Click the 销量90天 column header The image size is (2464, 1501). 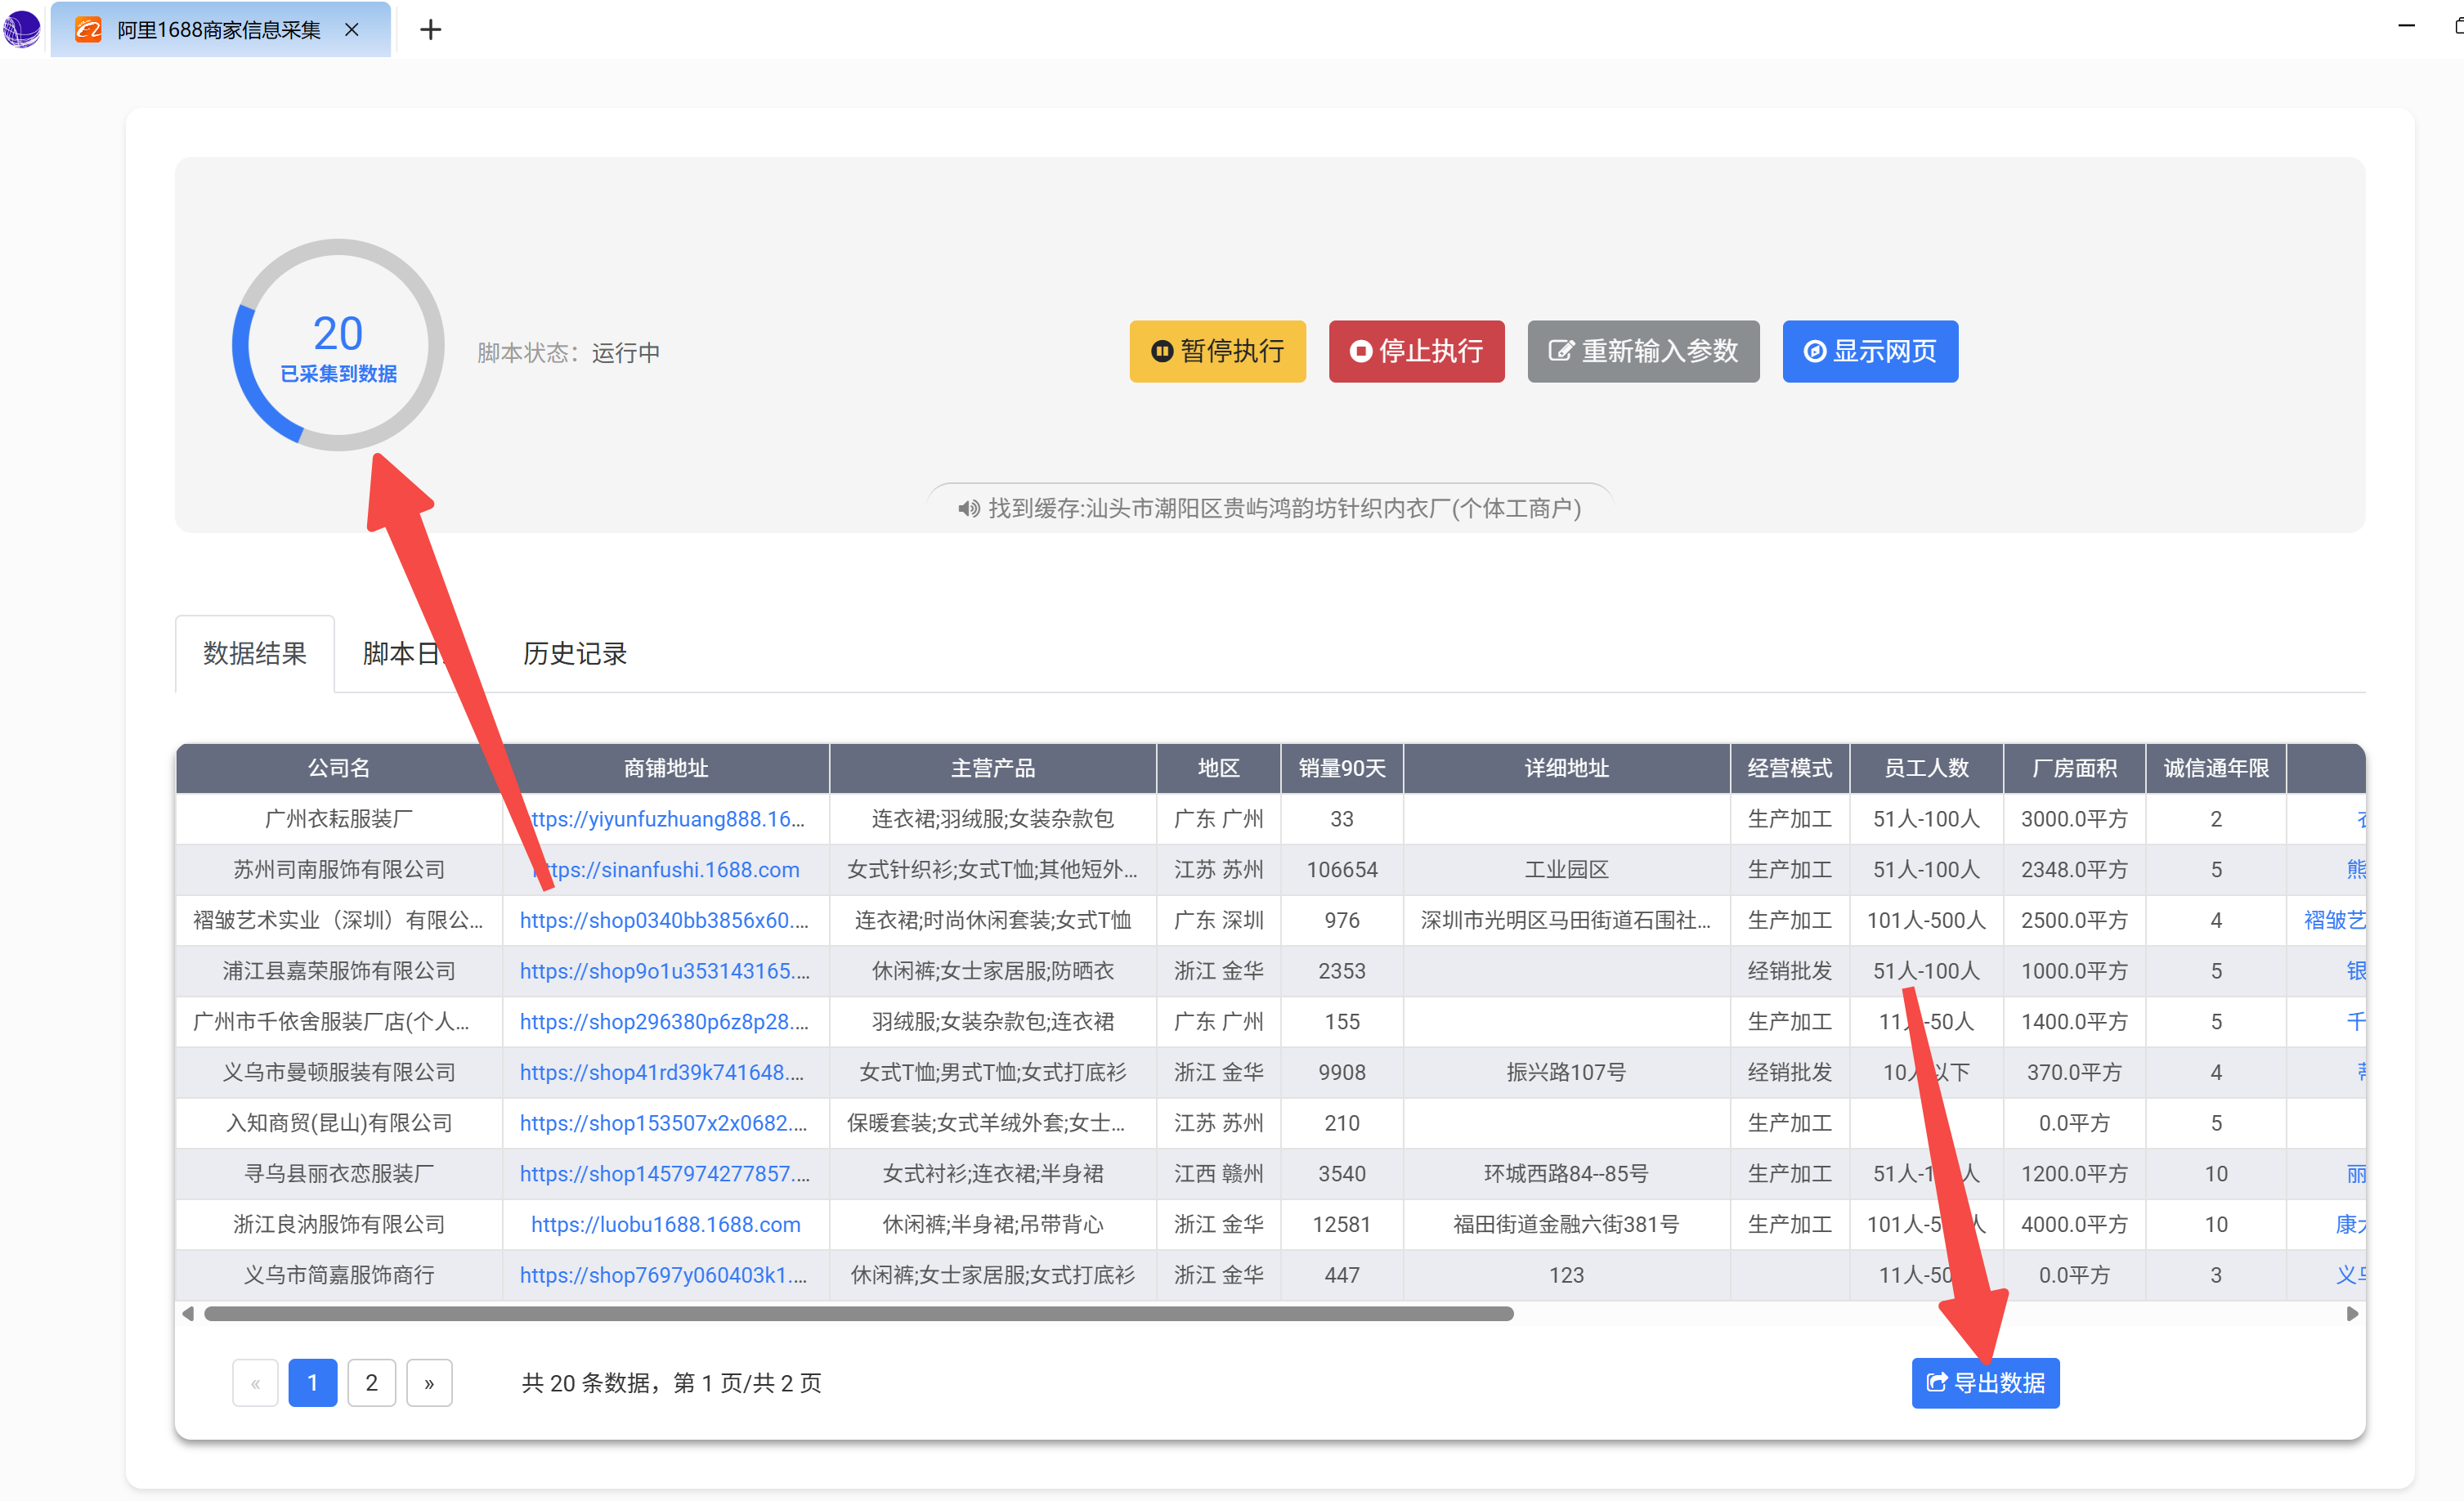[1342, 768]
